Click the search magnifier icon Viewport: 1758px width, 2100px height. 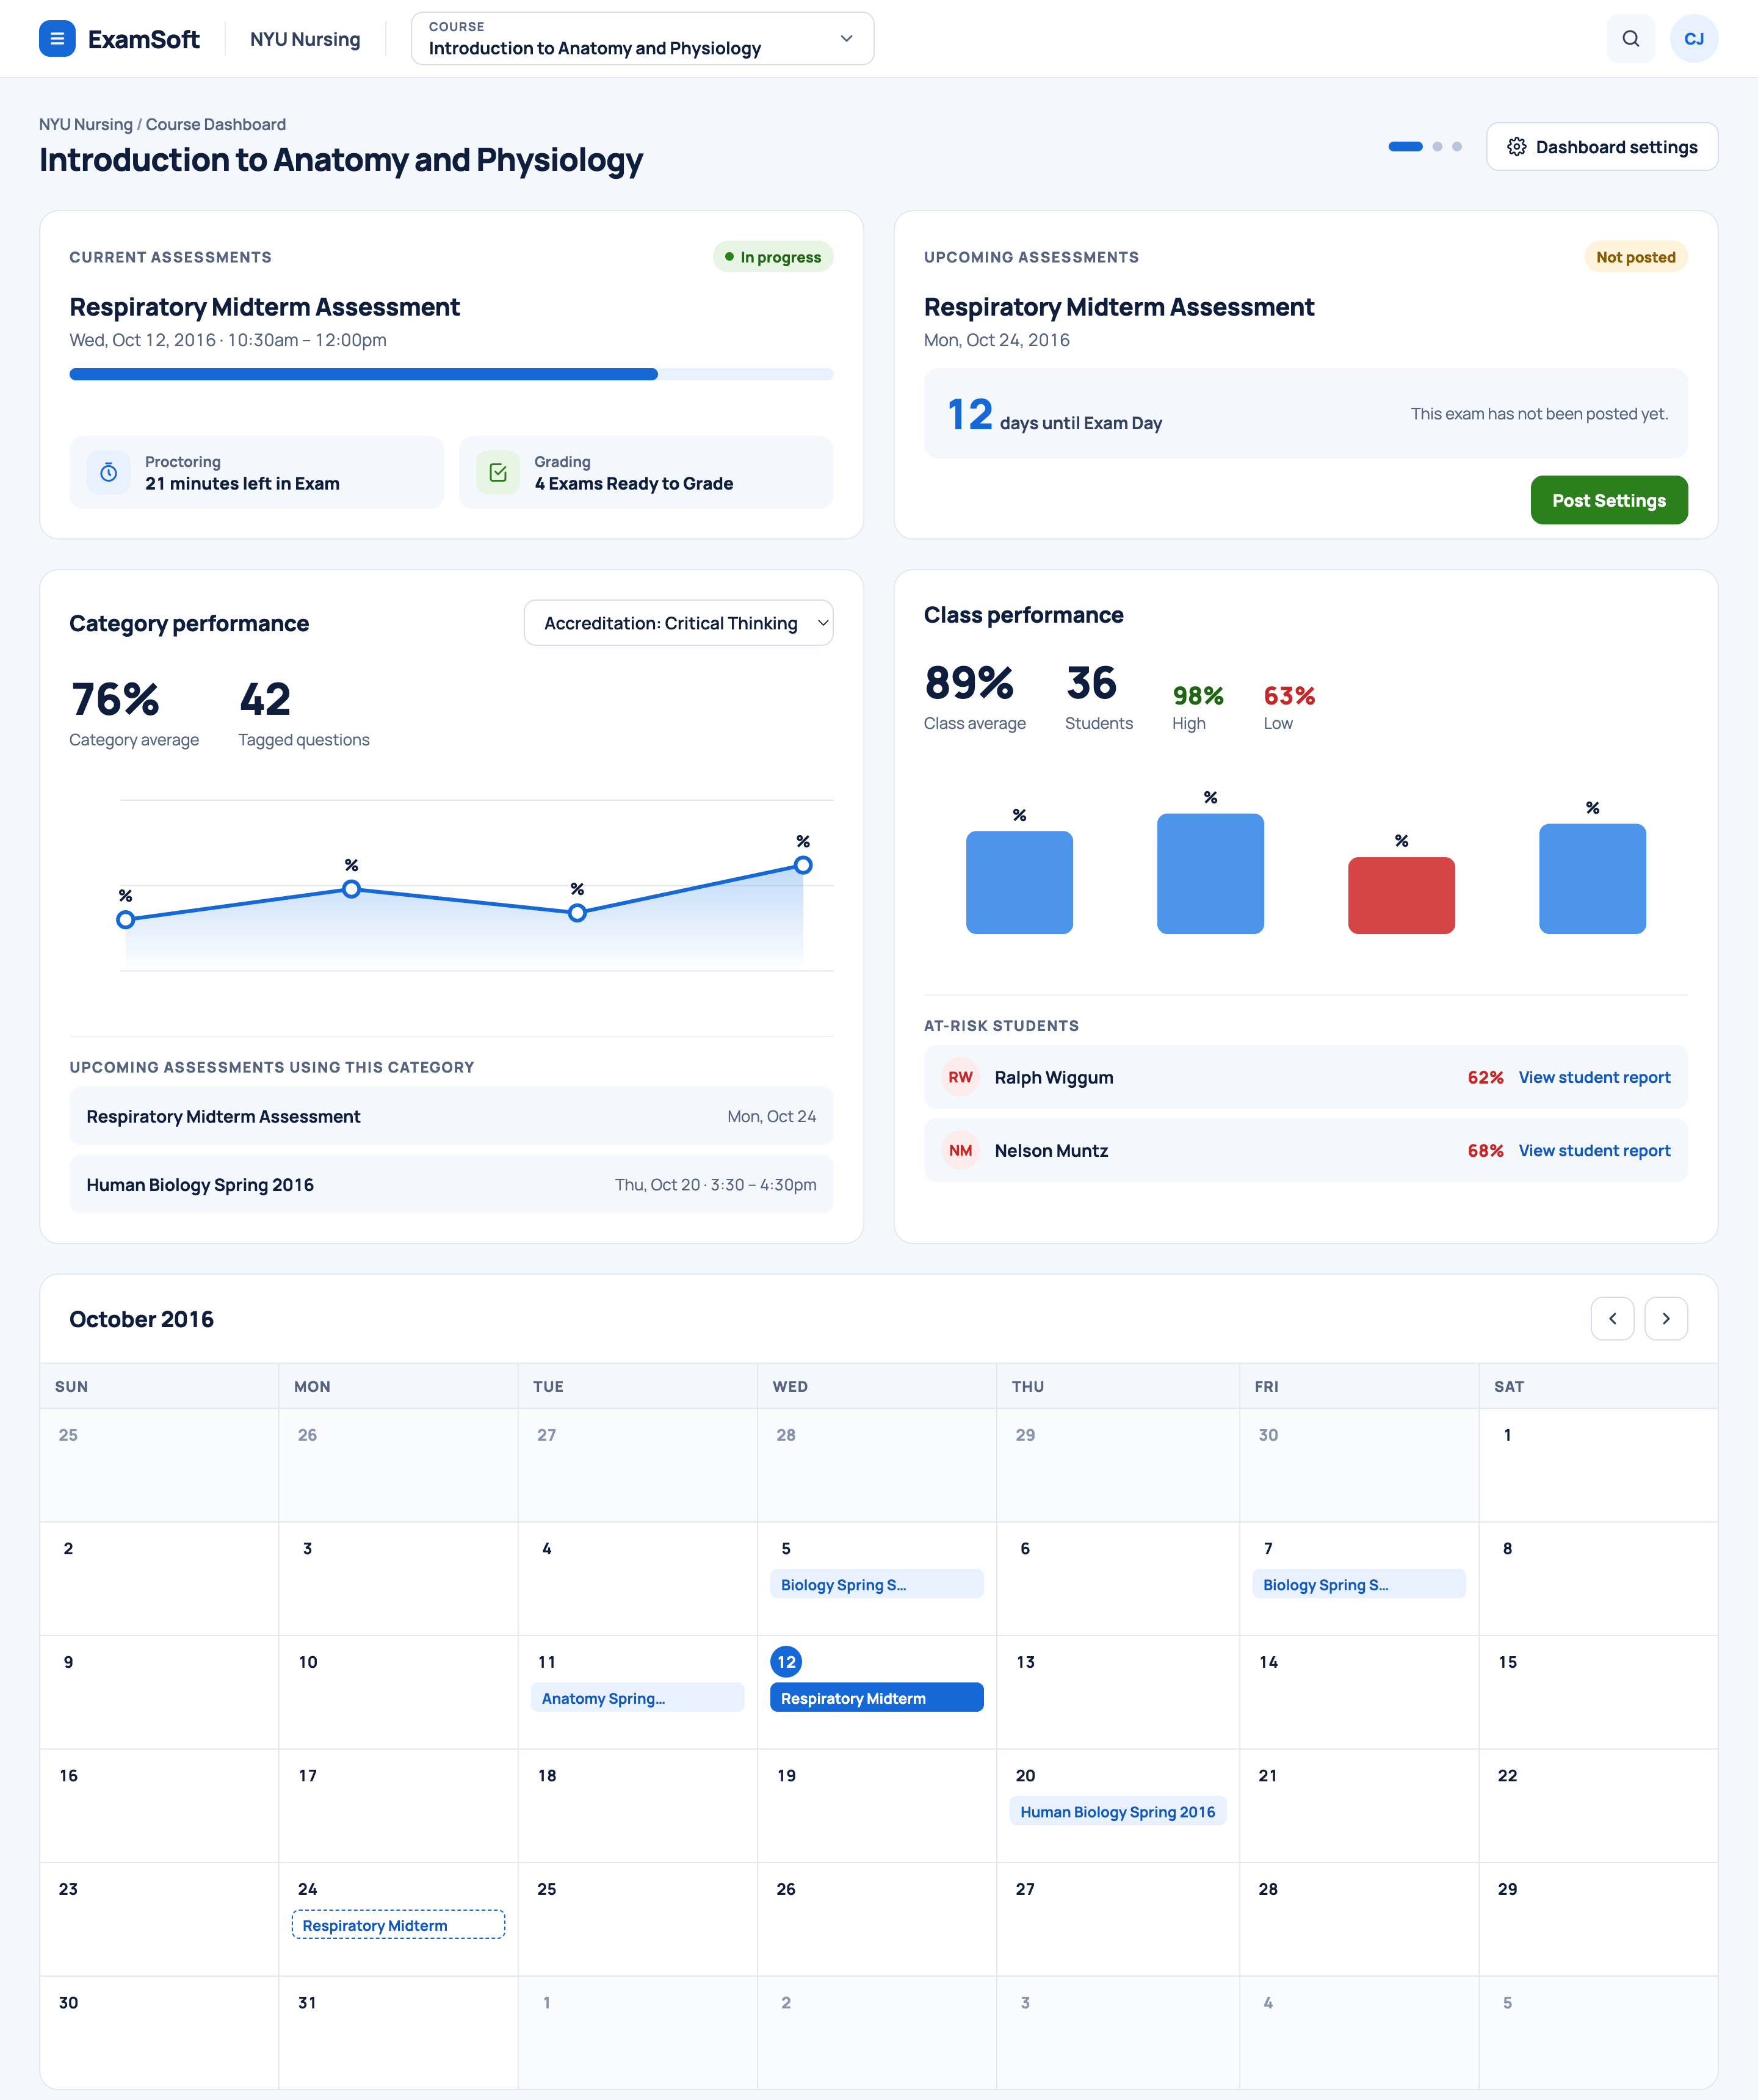point(1630,39)
